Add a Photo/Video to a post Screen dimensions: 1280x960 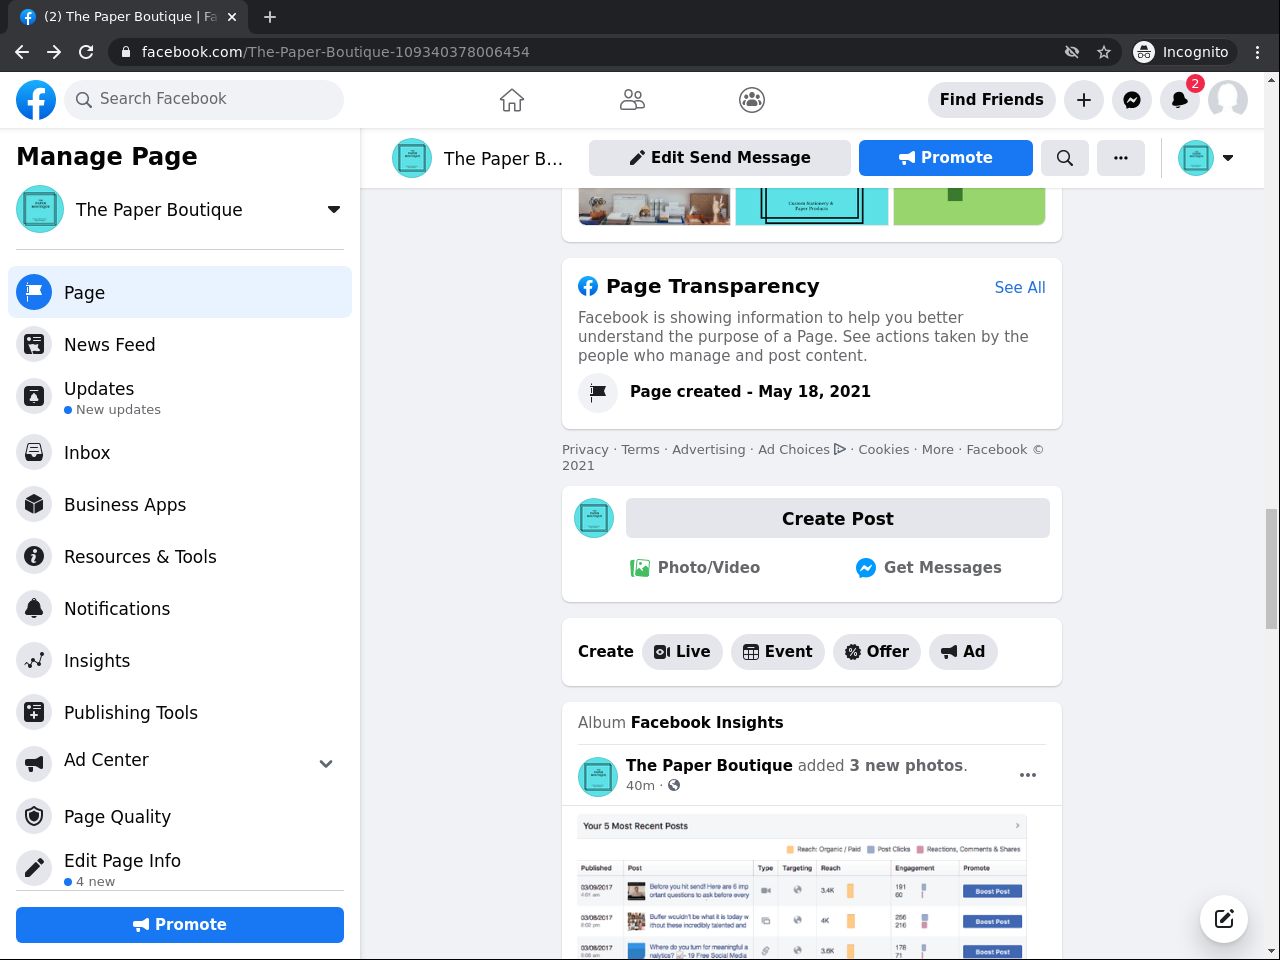tap(695, 568)
